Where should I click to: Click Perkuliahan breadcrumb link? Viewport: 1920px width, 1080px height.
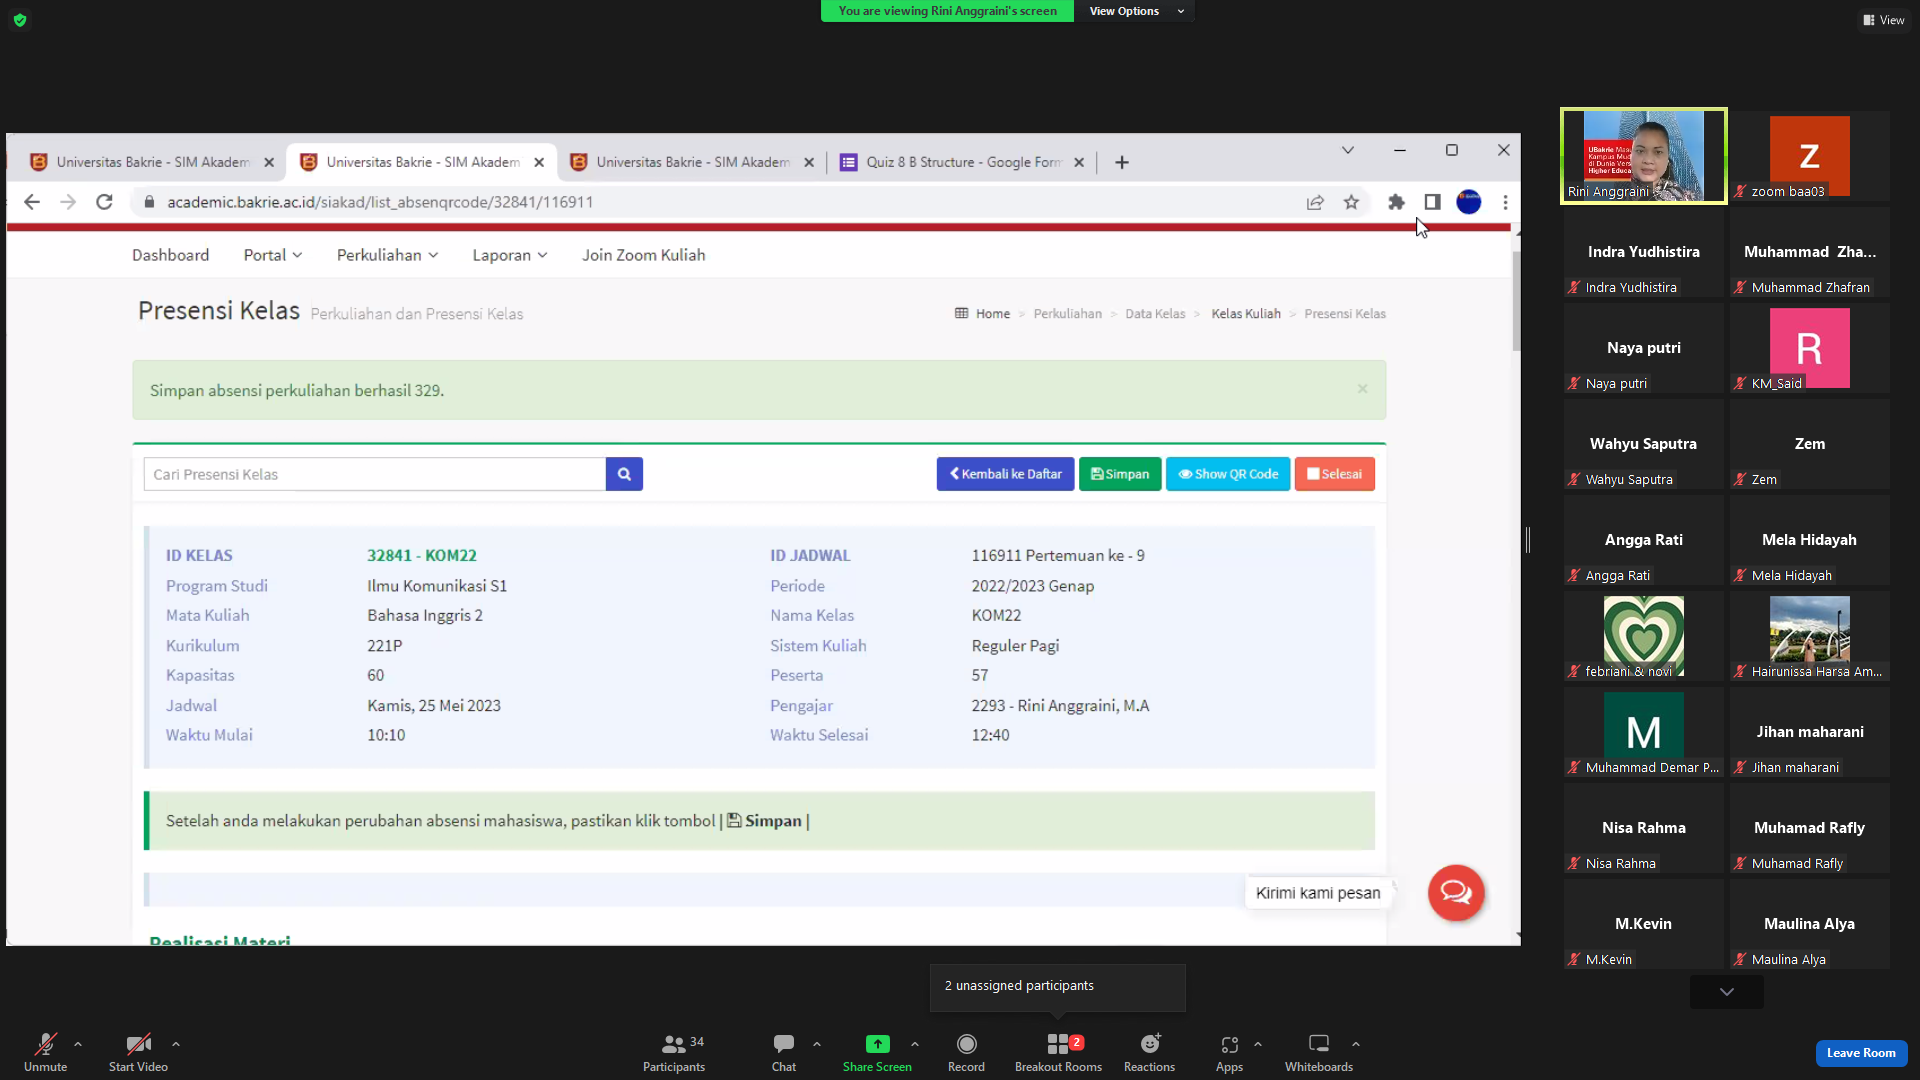coord(1068,314)
